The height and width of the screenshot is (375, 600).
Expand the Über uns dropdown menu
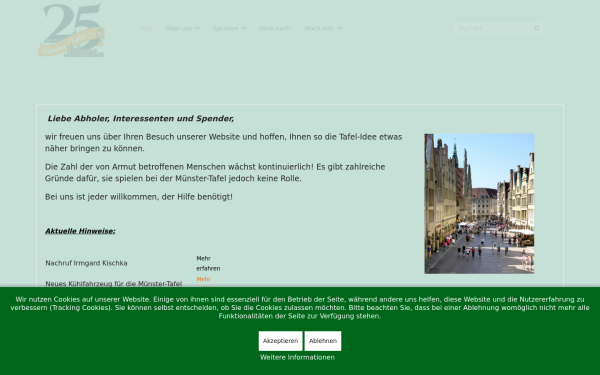[183, 28]
